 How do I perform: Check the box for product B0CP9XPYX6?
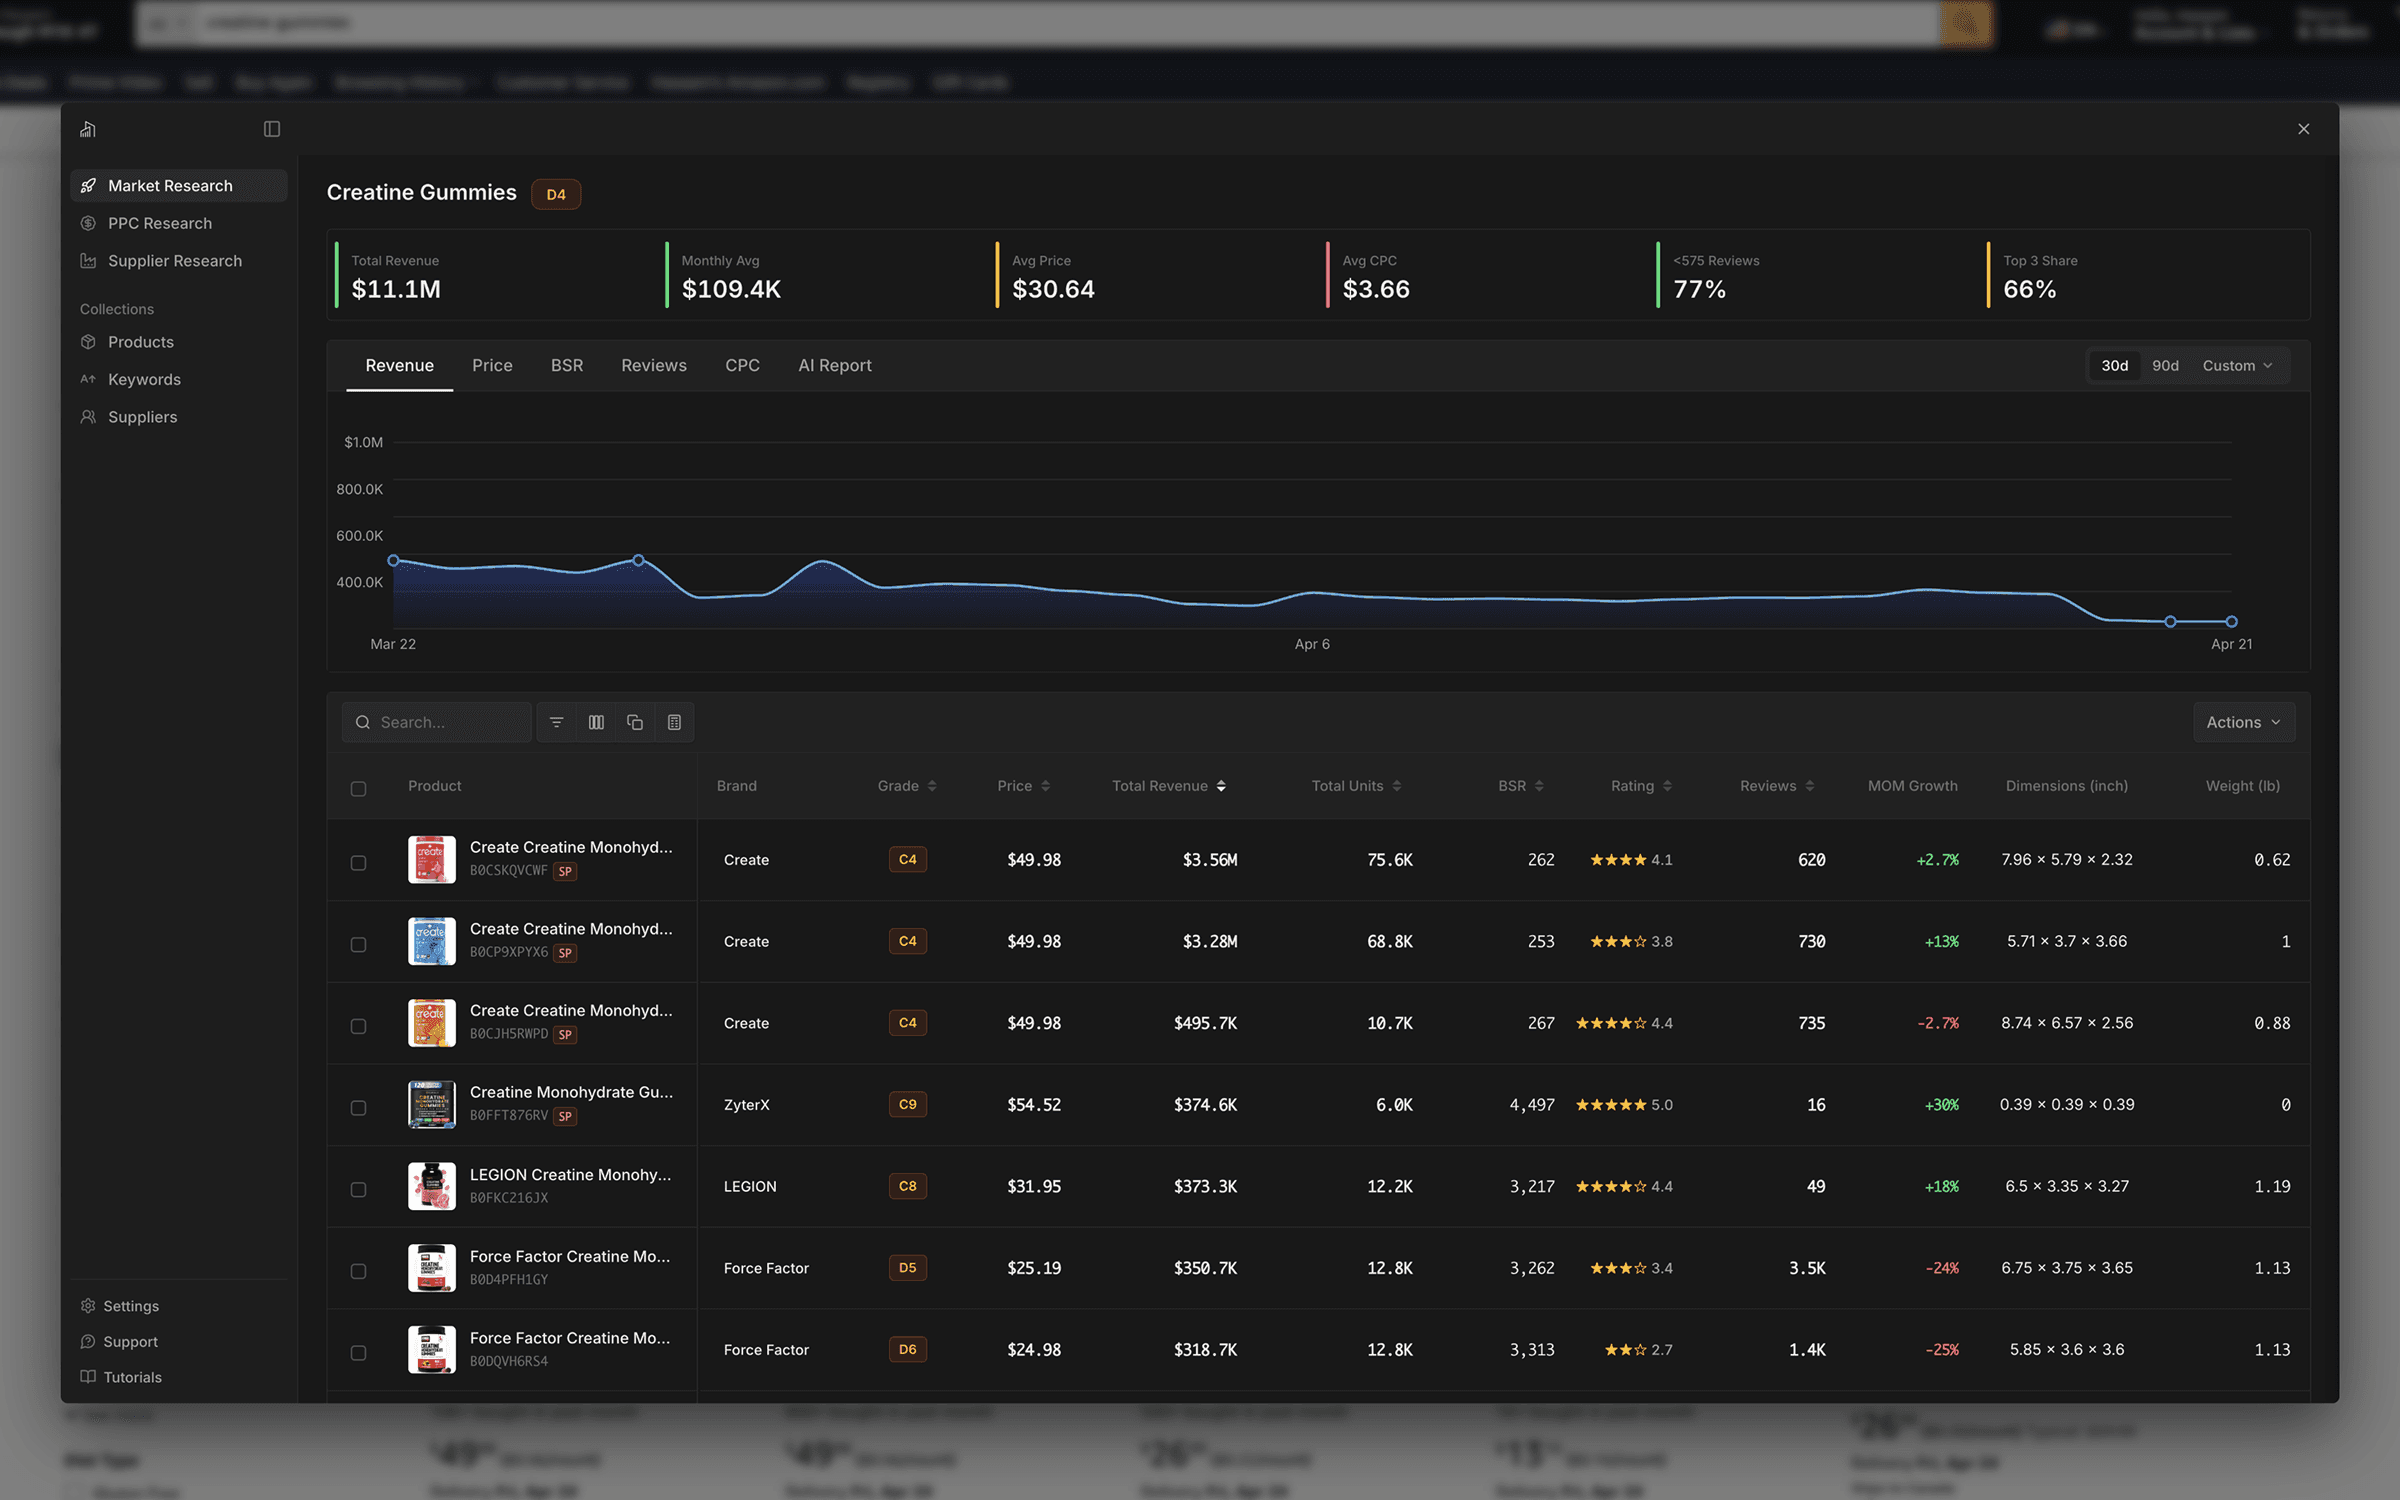358,945
